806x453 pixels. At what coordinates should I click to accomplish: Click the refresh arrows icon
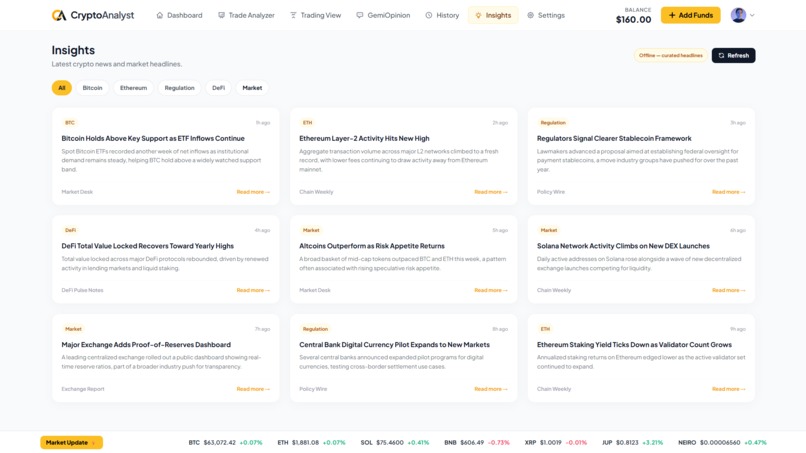[x=721, y=56]
